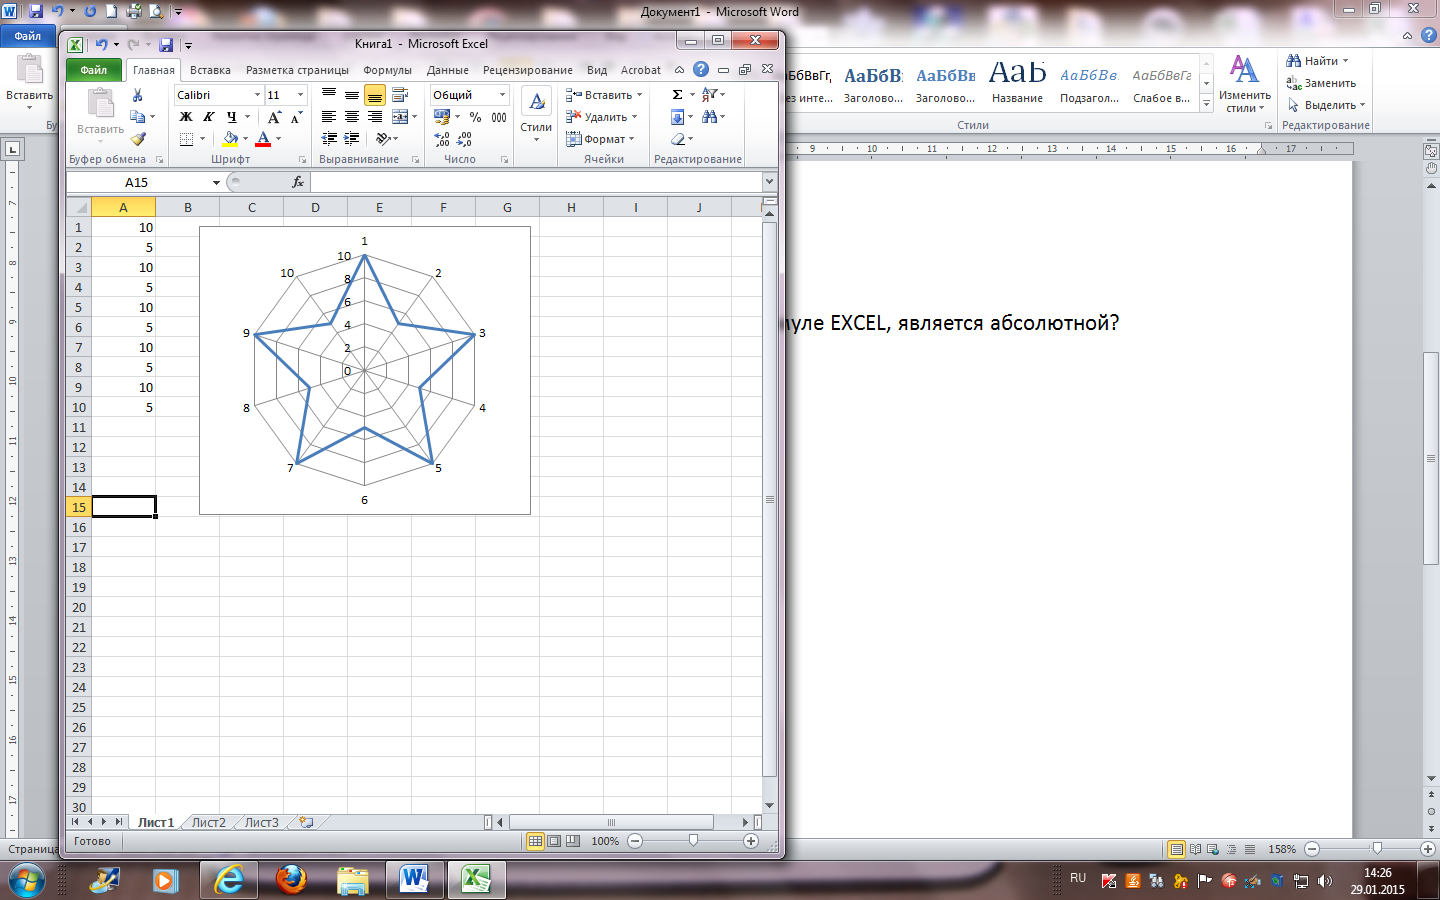Toggle top vertical align in Excel
Viewport: 1440px width, 900px height.
(329, 95)
